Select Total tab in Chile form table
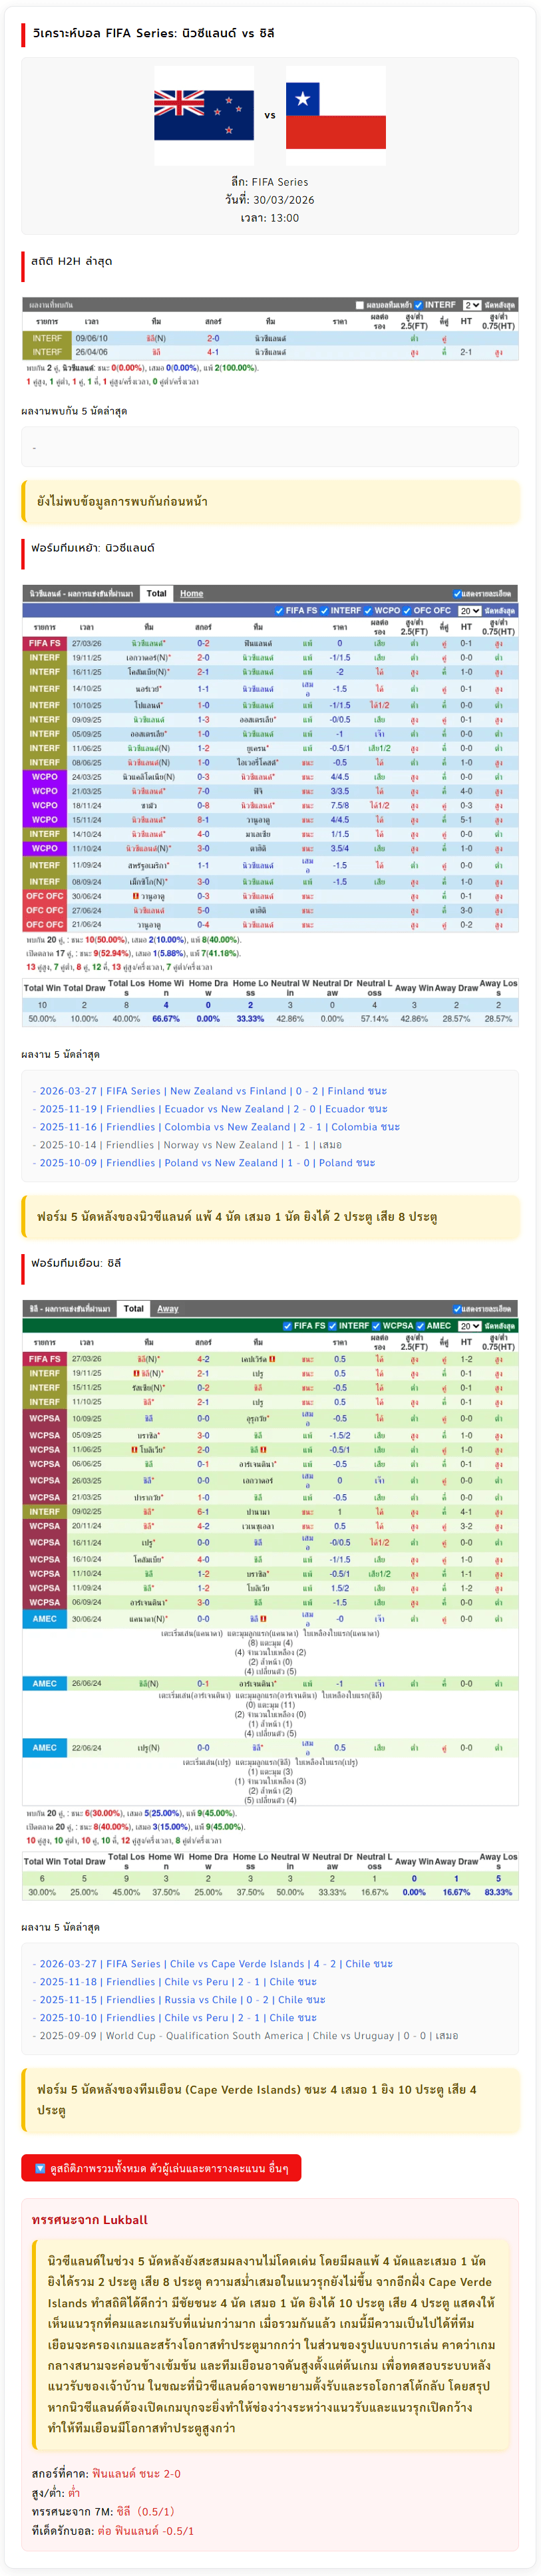 (x=133, y=1309)
